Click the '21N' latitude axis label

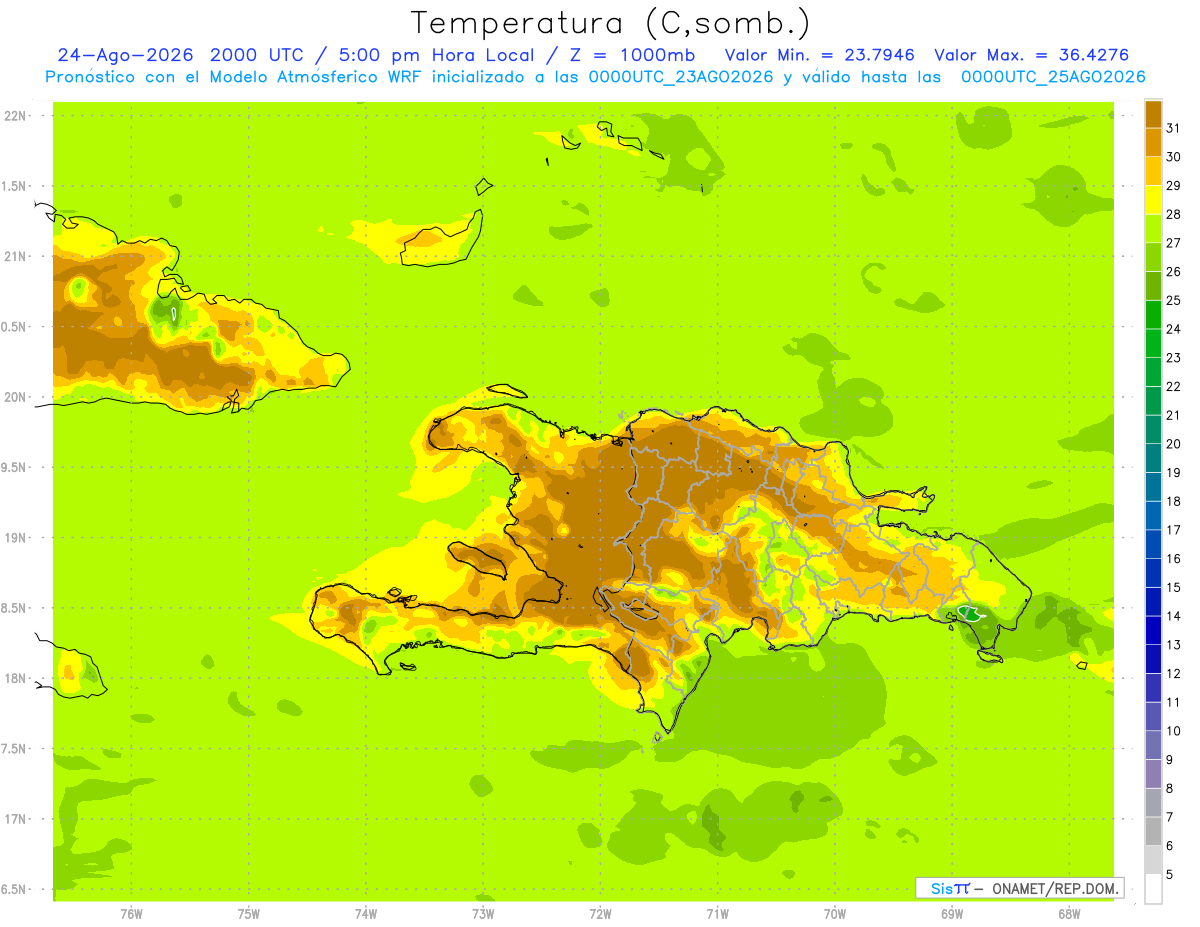14,256
